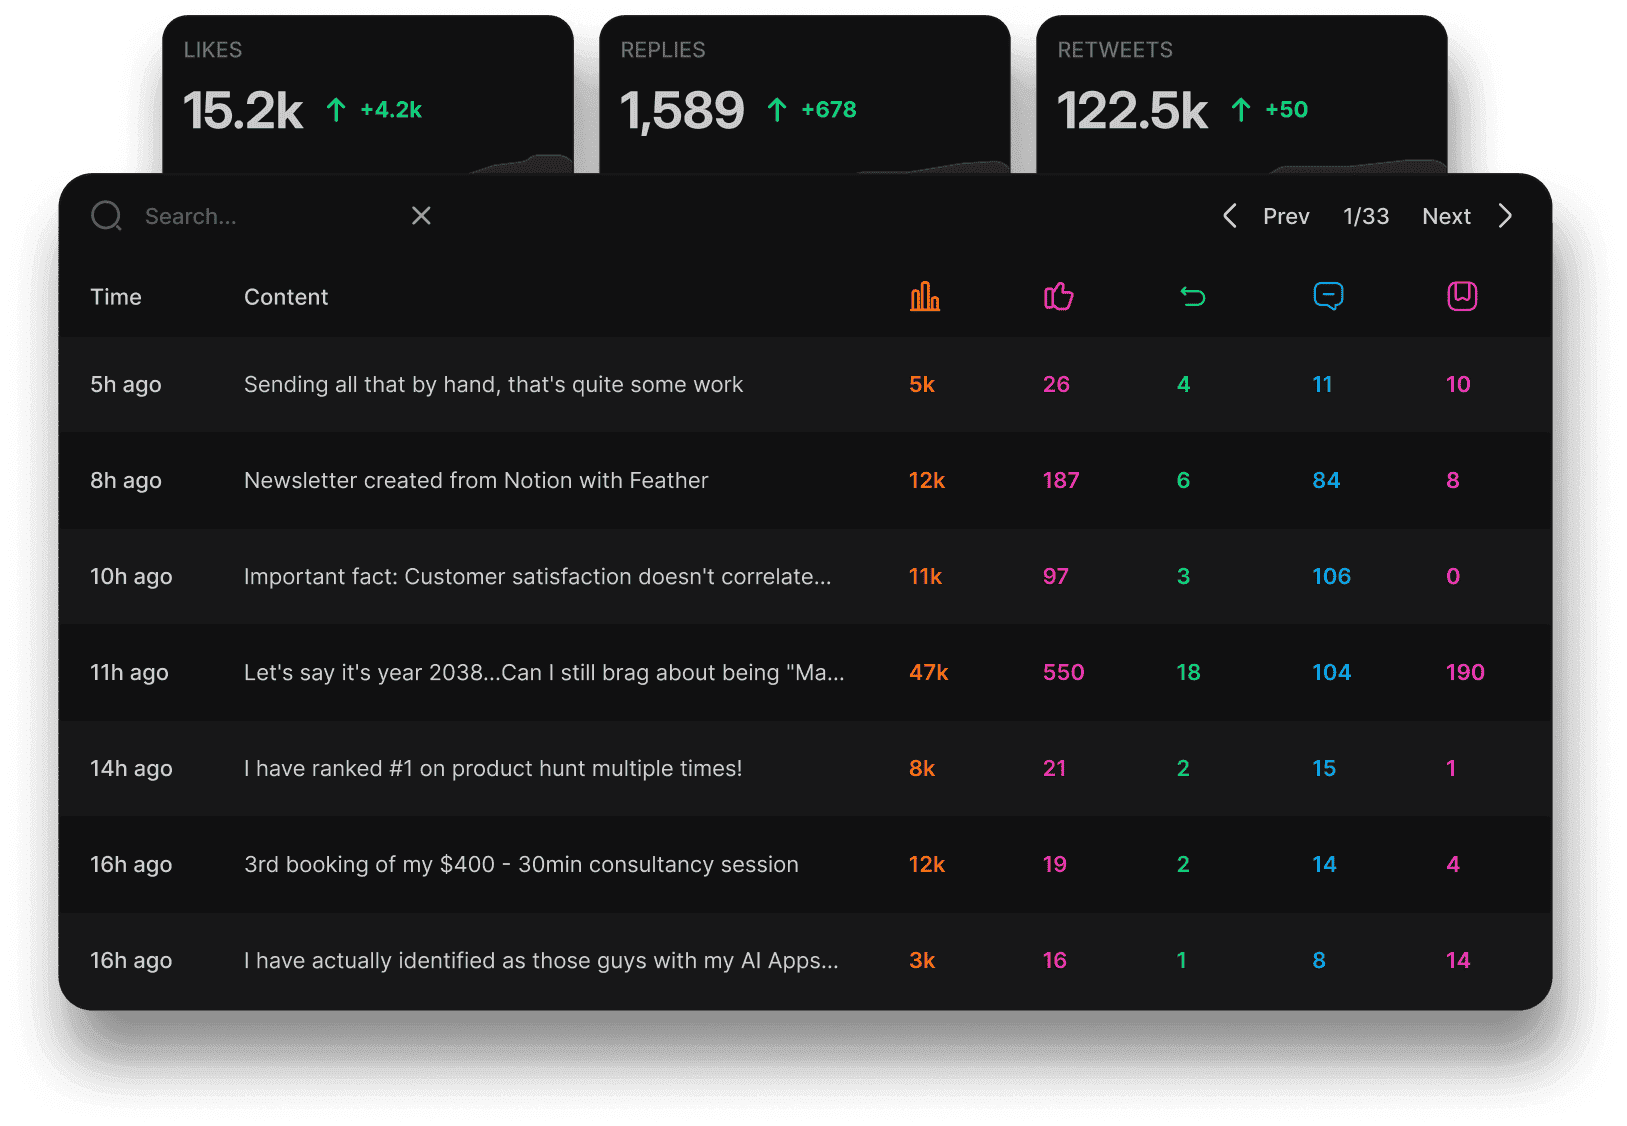1627x1126 pixels.
Task: Click the 26 likes value
Action: [x=1056, y=384]
